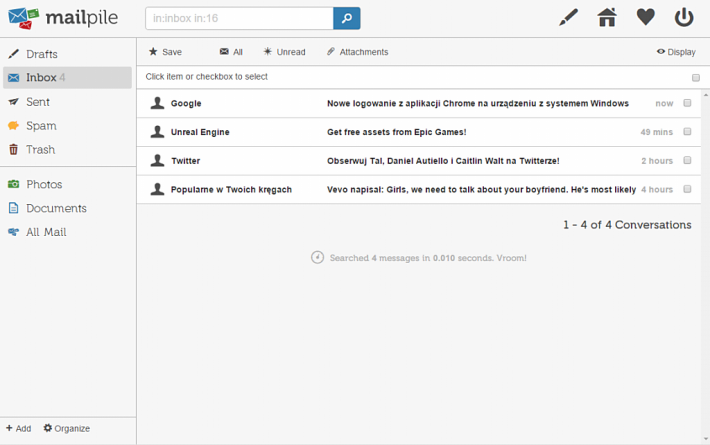Image resolution: width=710 pixels, height=445 pixels.
Task: Filter by All messages
Action: pos(231,52)
